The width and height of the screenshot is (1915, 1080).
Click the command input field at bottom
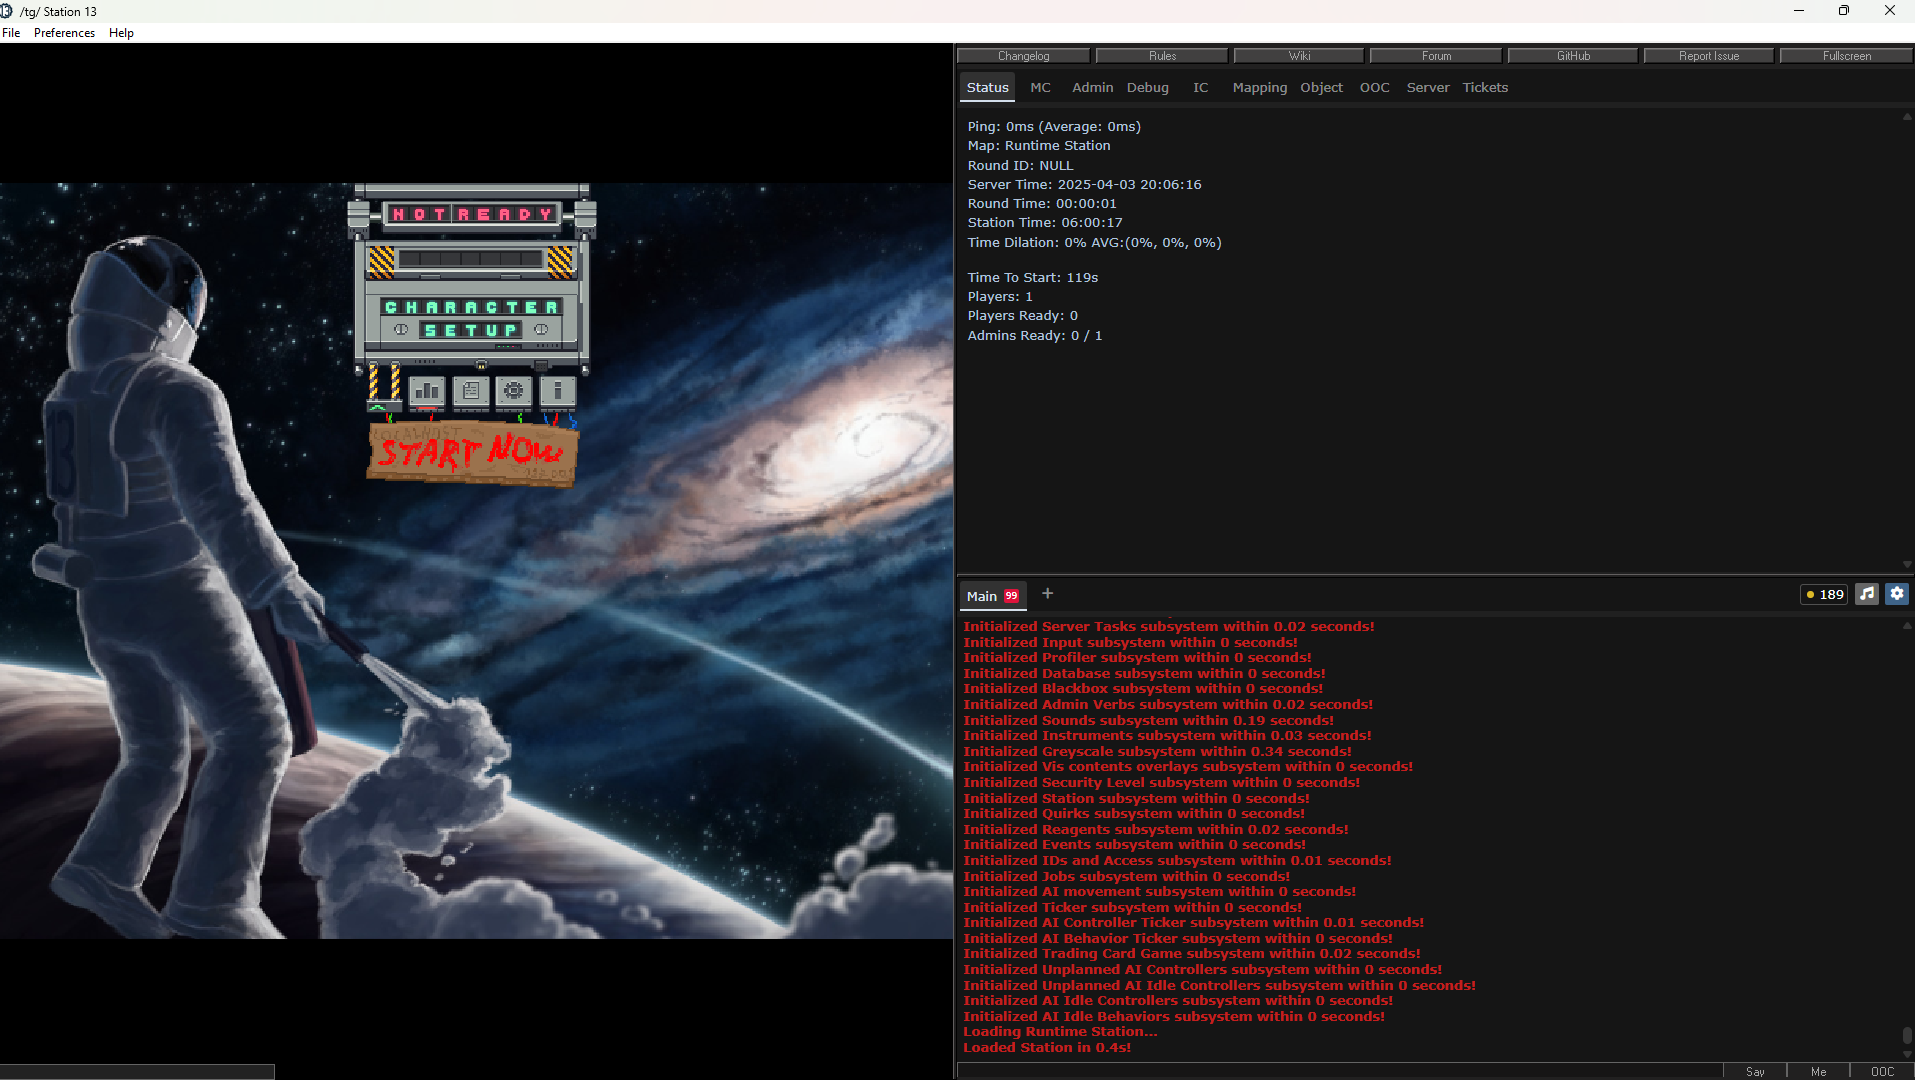pyautogui.click(x=1340, y=1071)
